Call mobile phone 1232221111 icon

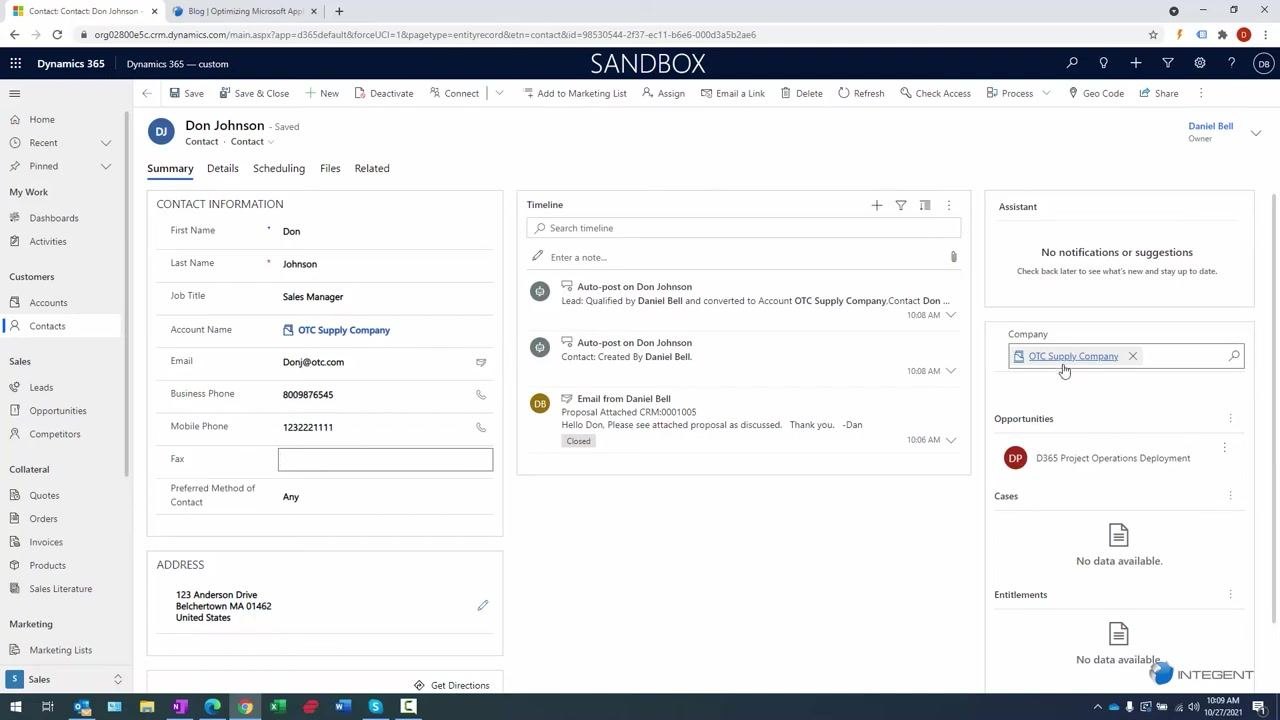pyautogui.click(x=481, y=427)
